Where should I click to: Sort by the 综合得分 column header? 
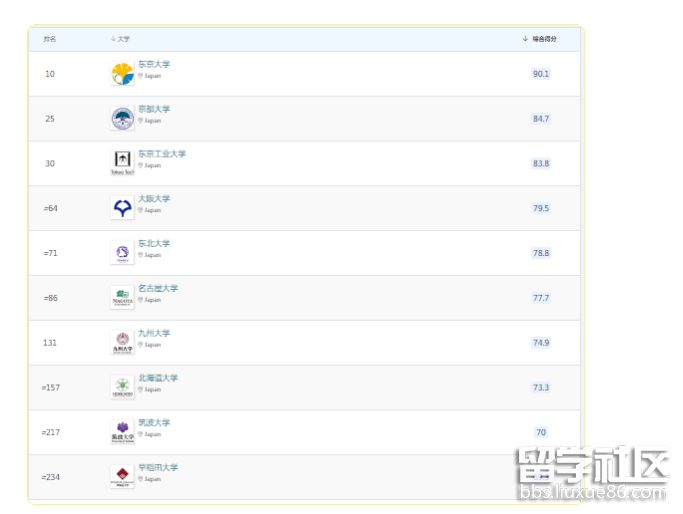[539, 39]
